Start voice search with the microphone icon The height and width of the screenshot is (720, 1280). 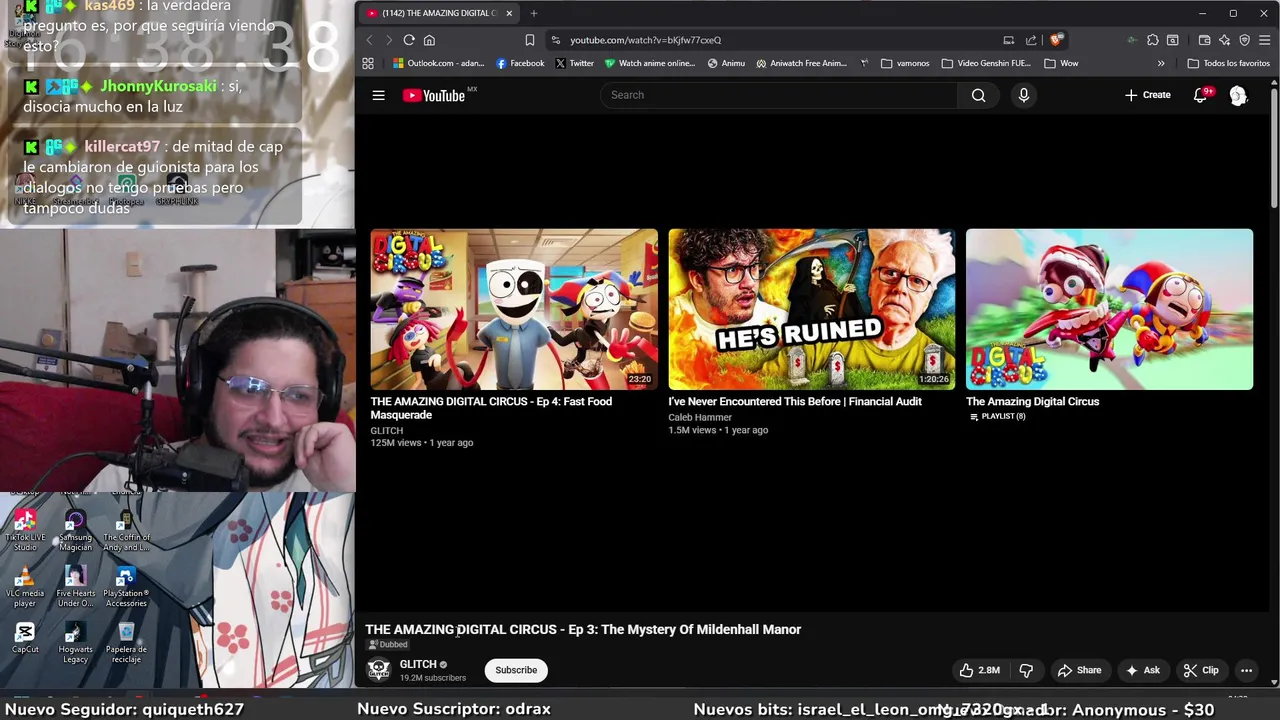[1023, 95]
